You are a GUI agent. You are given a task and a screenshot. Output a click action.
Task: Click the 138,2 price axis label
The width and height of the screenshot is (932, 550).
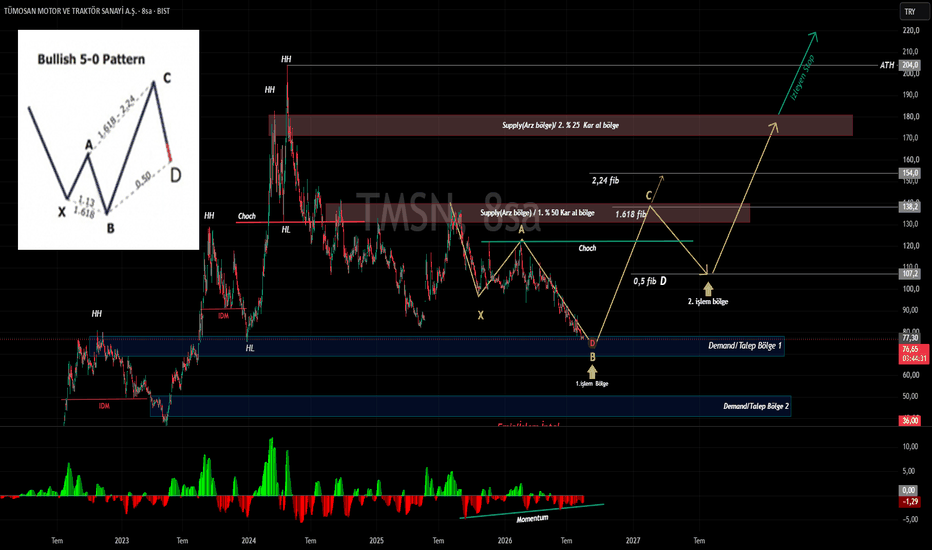pos(910,207)
